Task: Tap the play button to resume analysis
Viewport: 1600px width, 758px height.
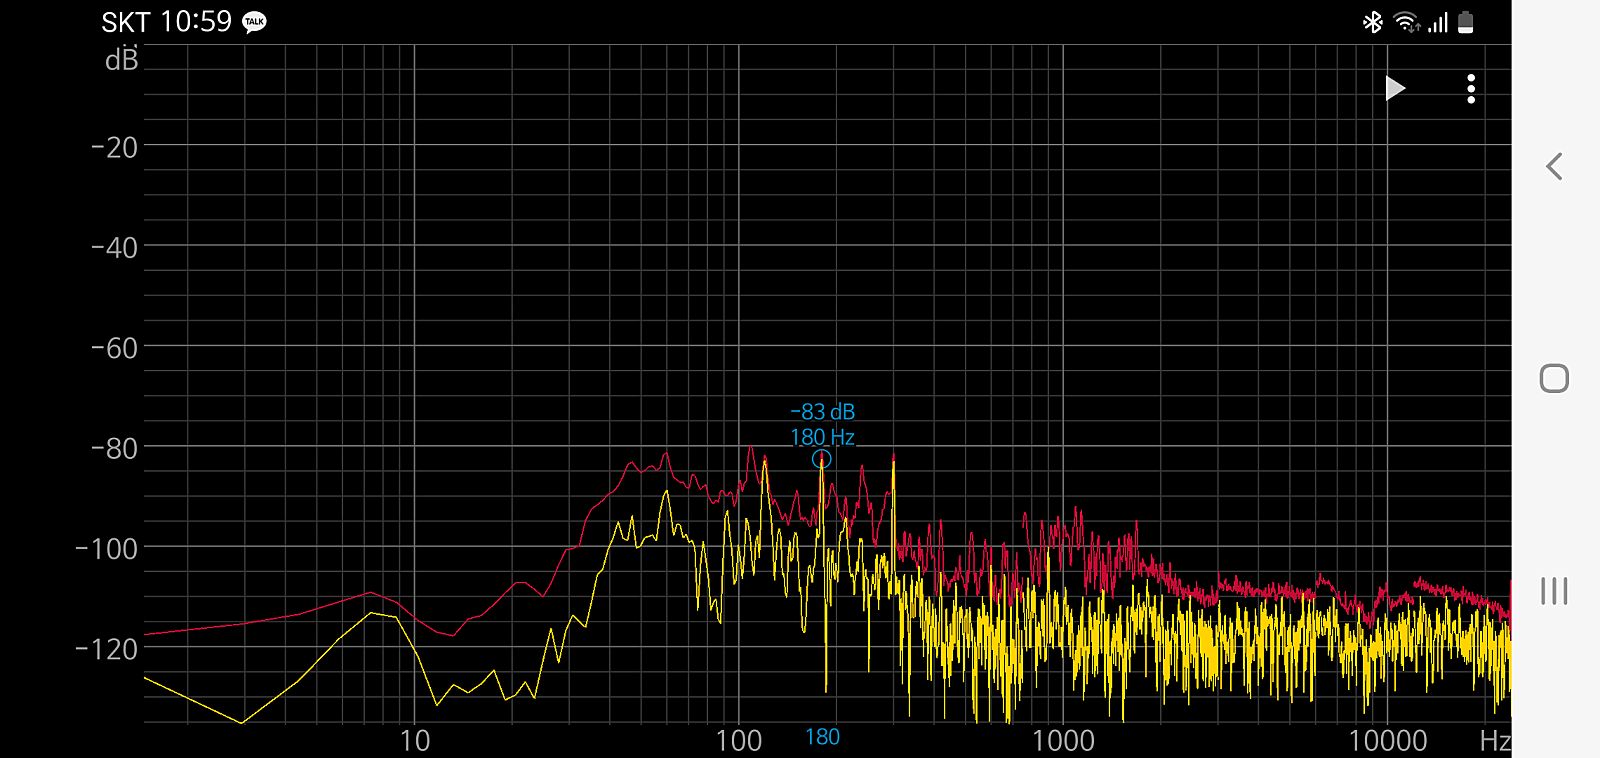Action: 1395,88
